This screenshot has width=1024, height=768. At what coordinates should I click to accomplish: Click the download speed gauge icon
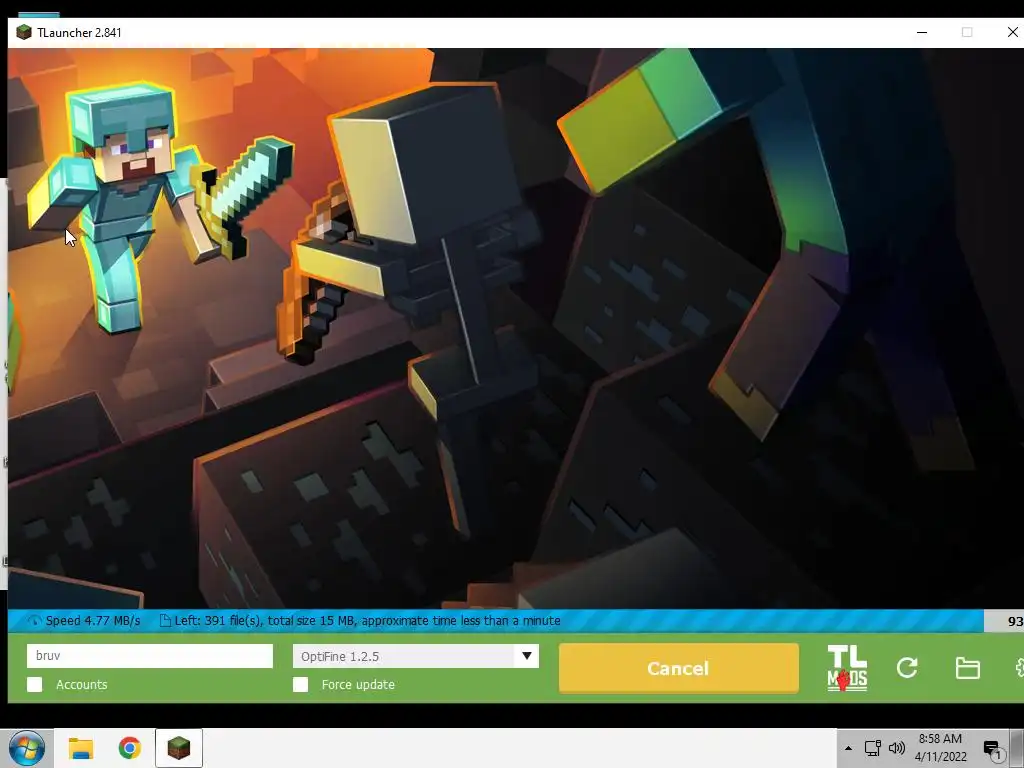(35, 620)
